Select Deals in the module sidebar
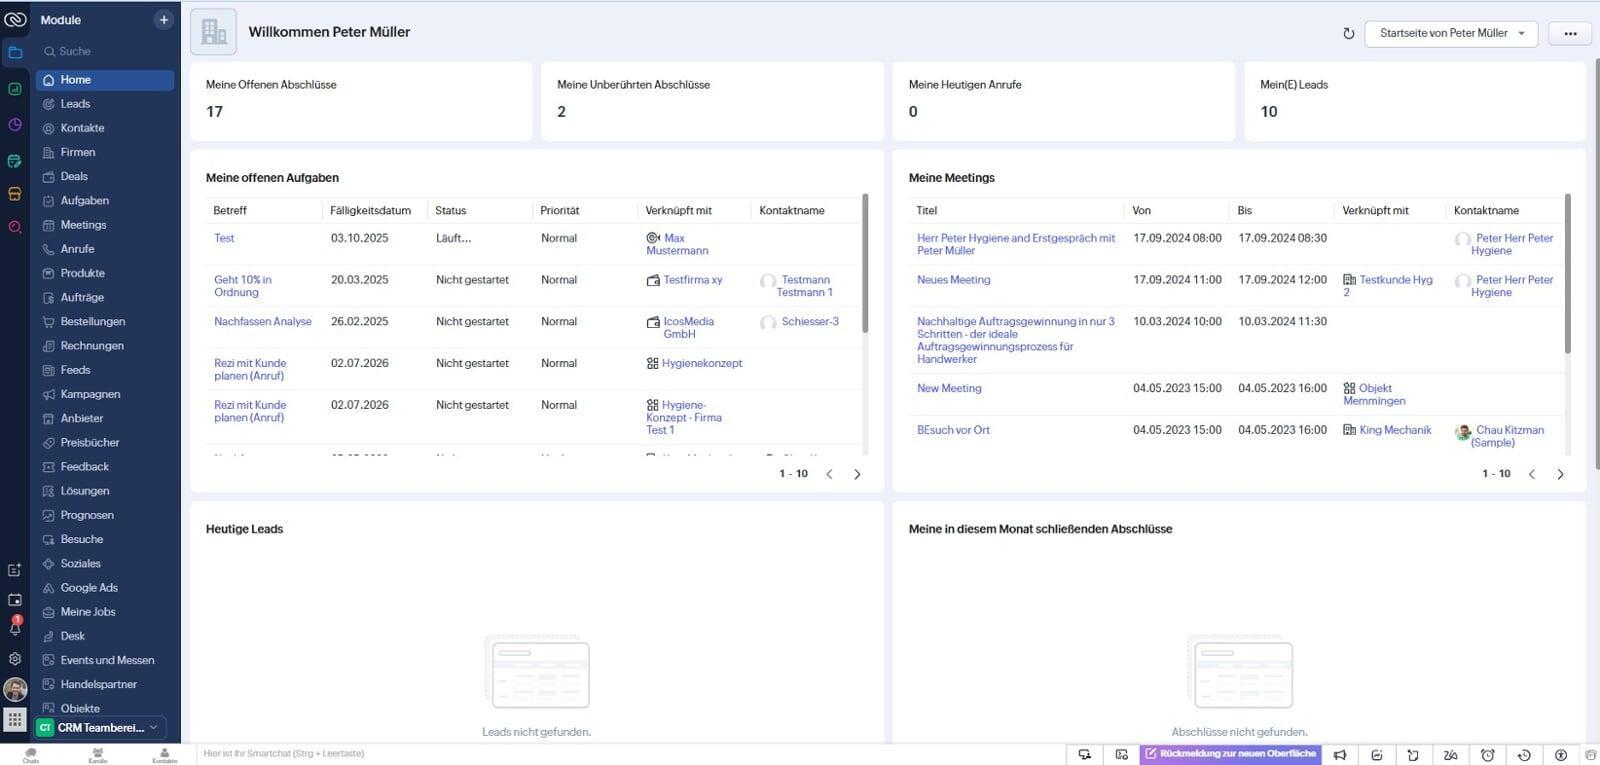 74,176
